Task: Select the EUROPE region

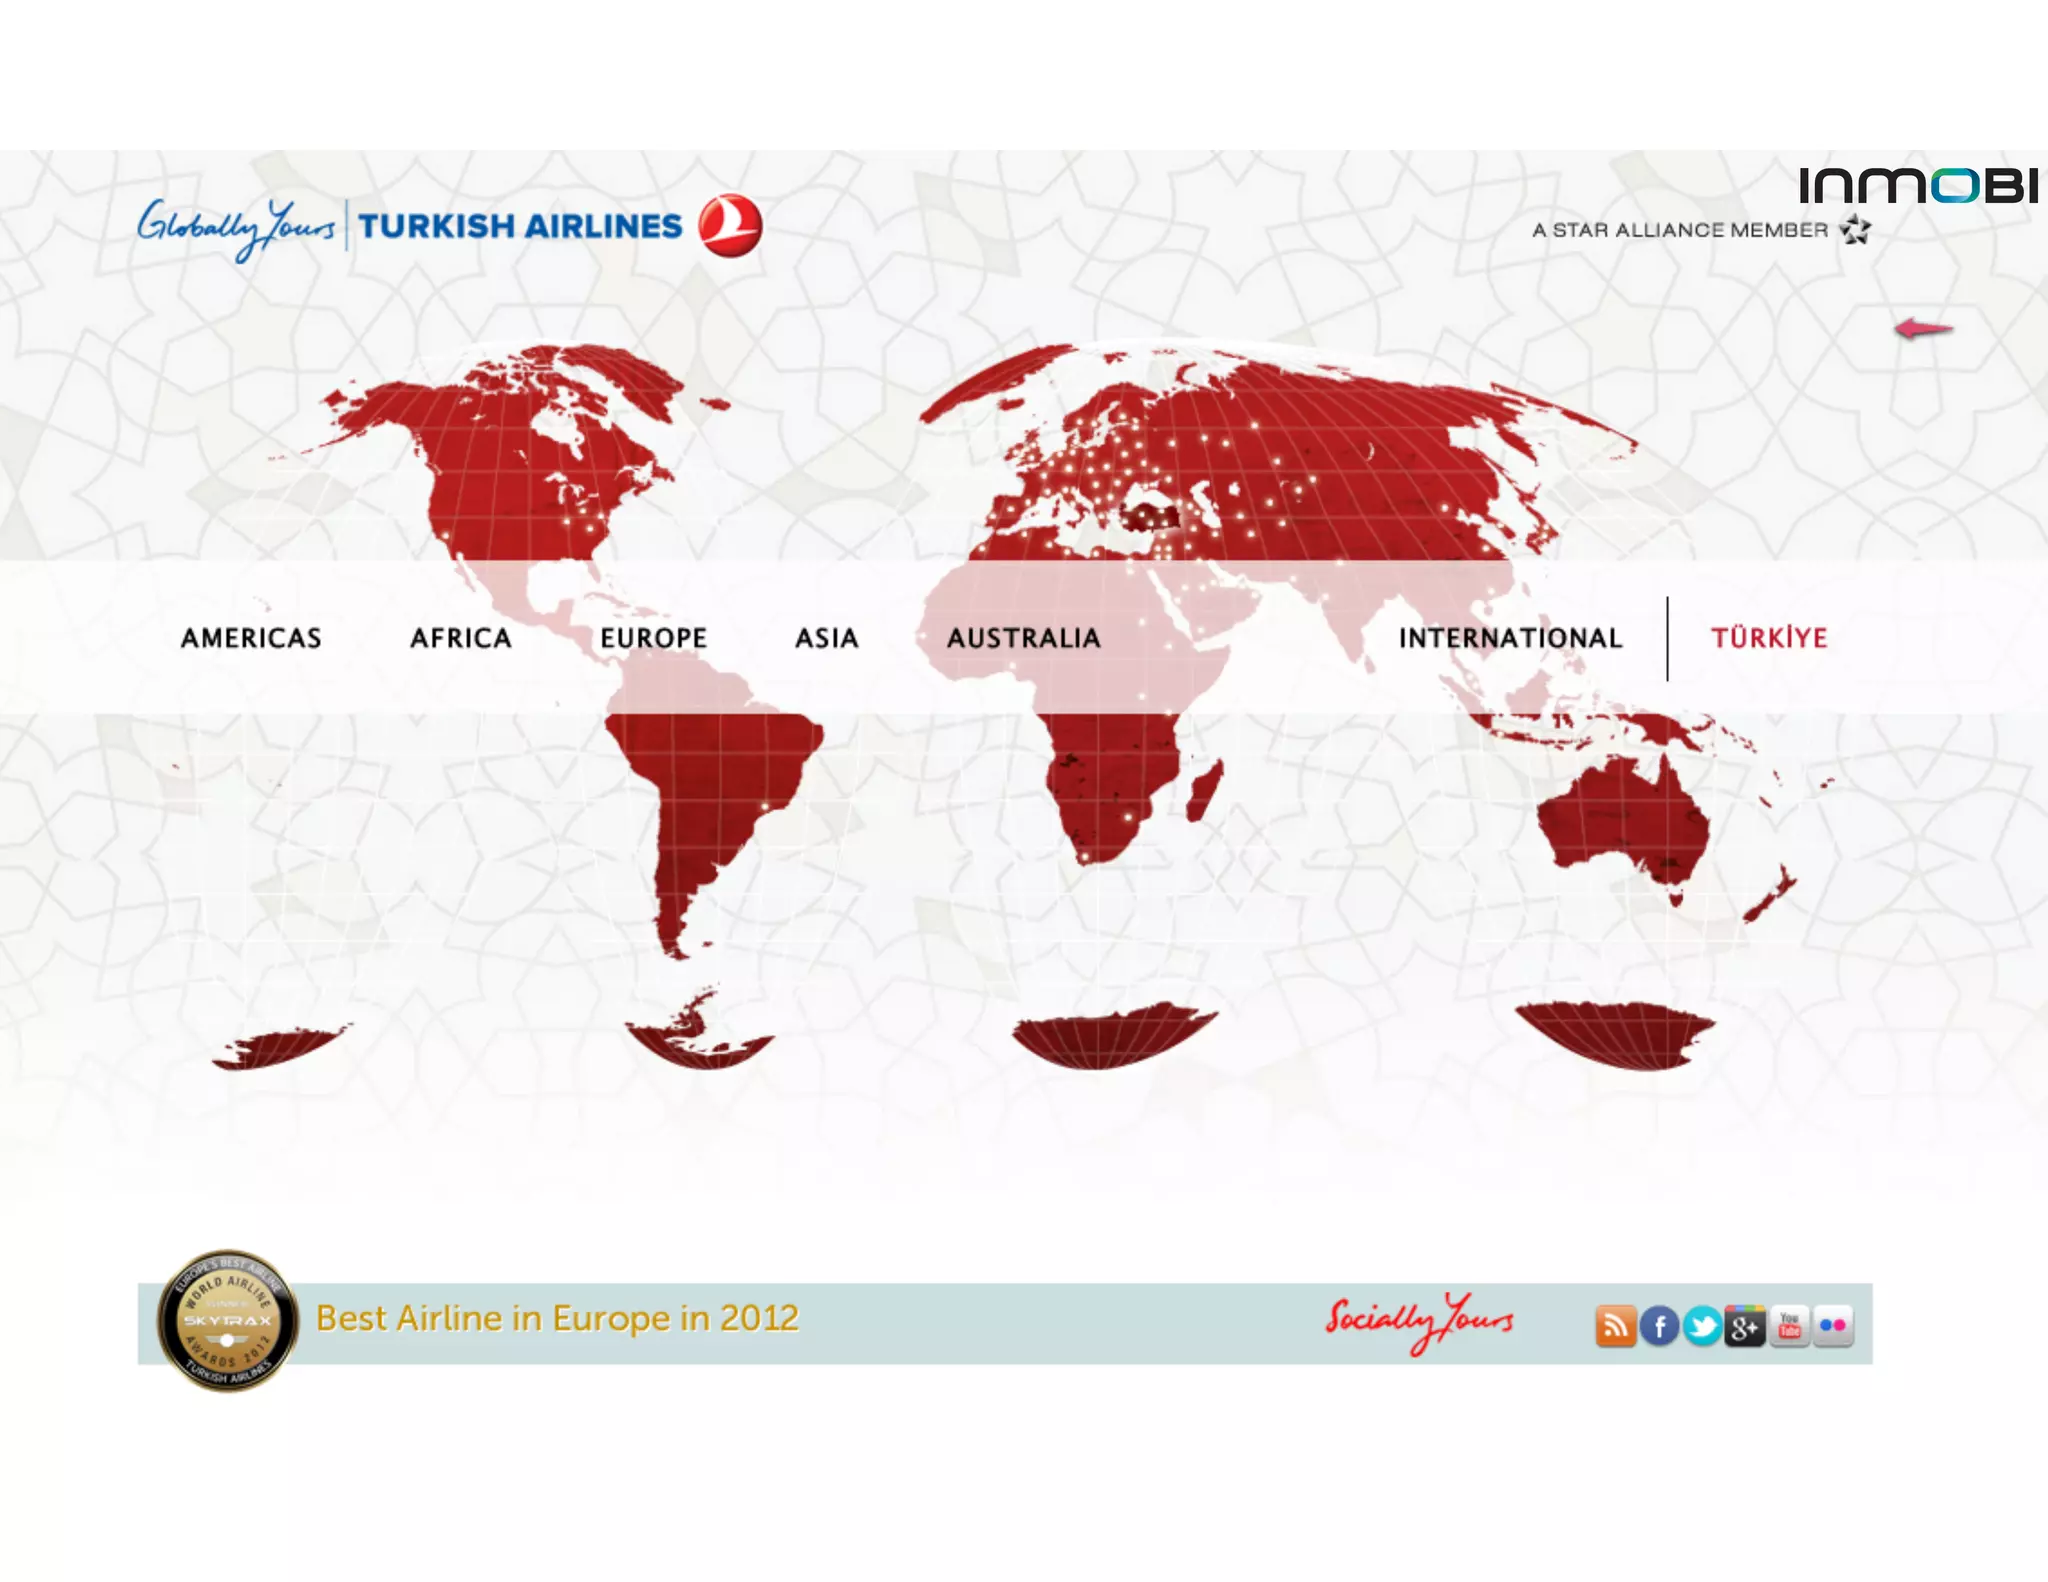Action: click(654, 638)
